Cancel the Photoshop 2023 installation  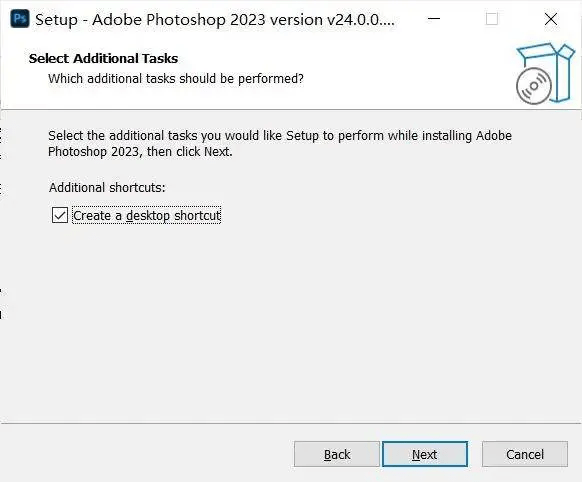tap(525, 454)
